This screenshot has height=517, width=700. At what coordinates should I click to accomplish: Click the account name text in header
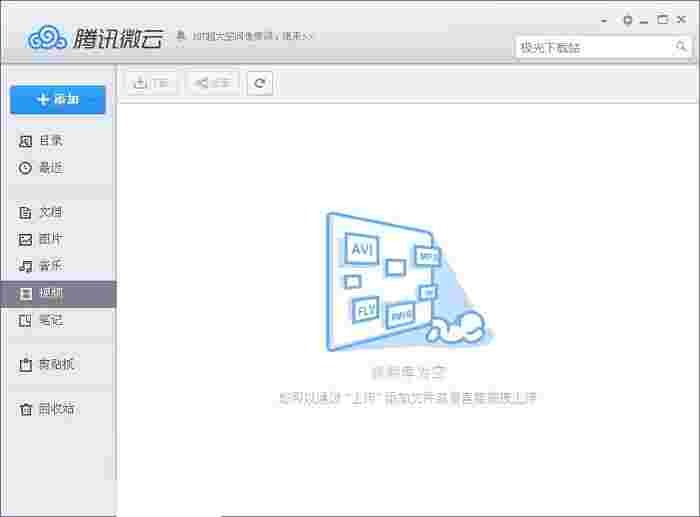pyautogui.click(x=252, y=36)
